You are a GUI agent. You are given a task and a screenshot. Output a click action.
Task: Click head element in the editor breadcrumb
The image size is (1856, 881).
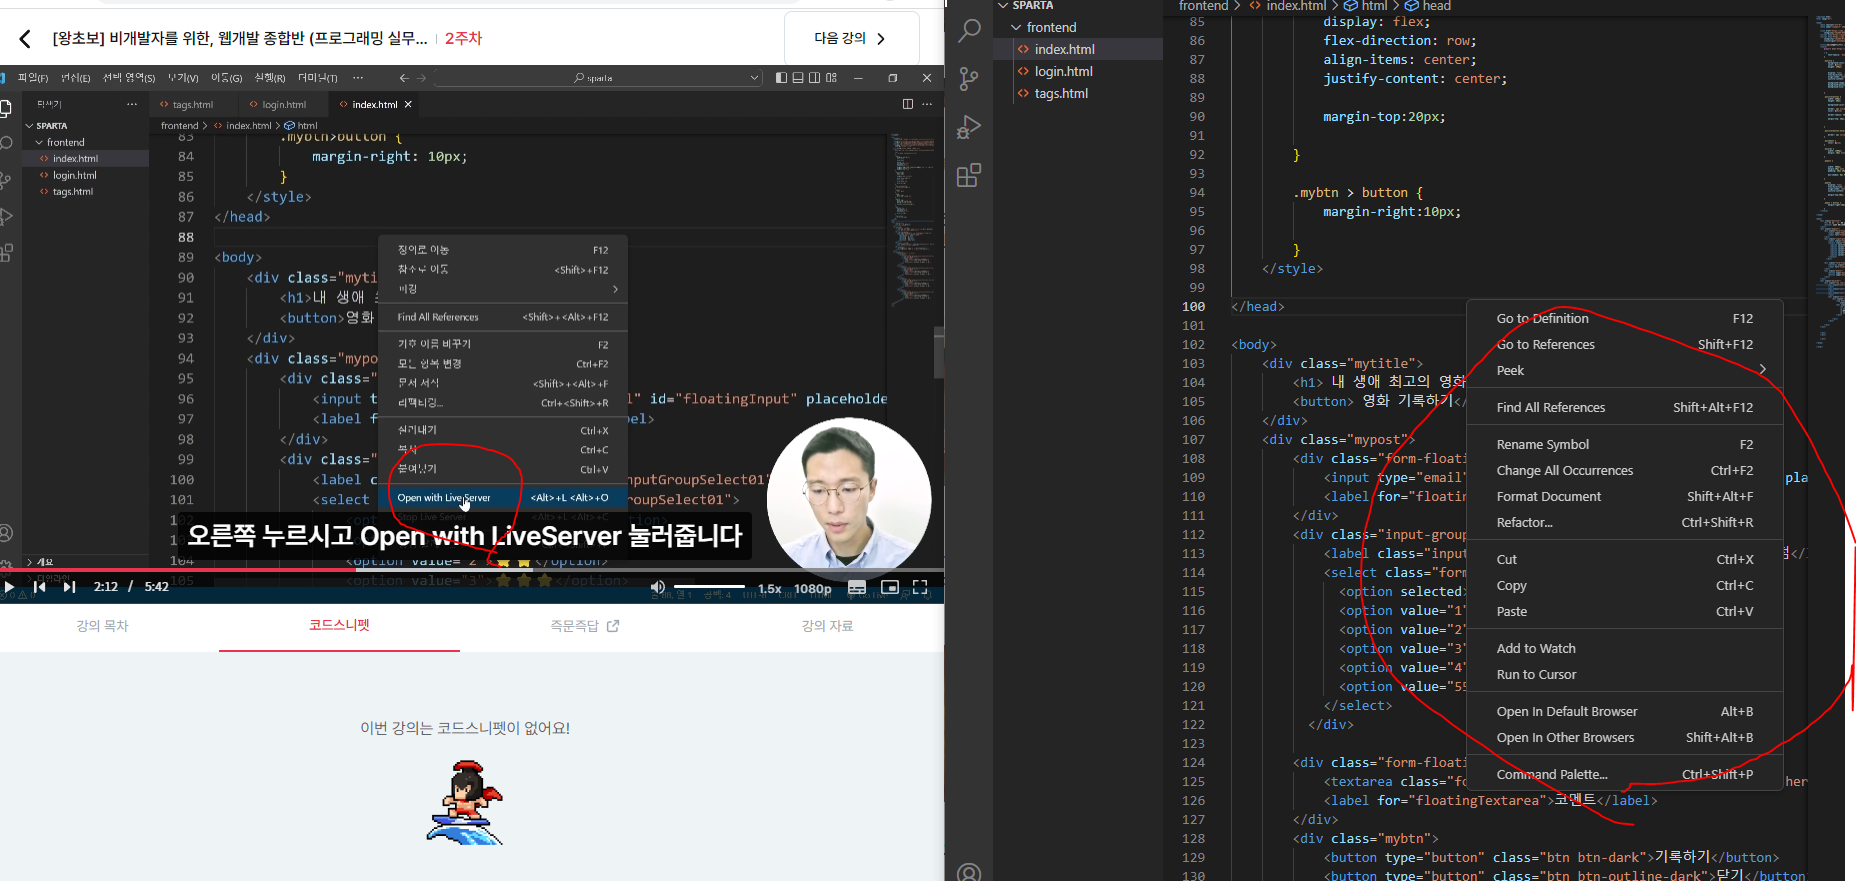pos(1435,6)
